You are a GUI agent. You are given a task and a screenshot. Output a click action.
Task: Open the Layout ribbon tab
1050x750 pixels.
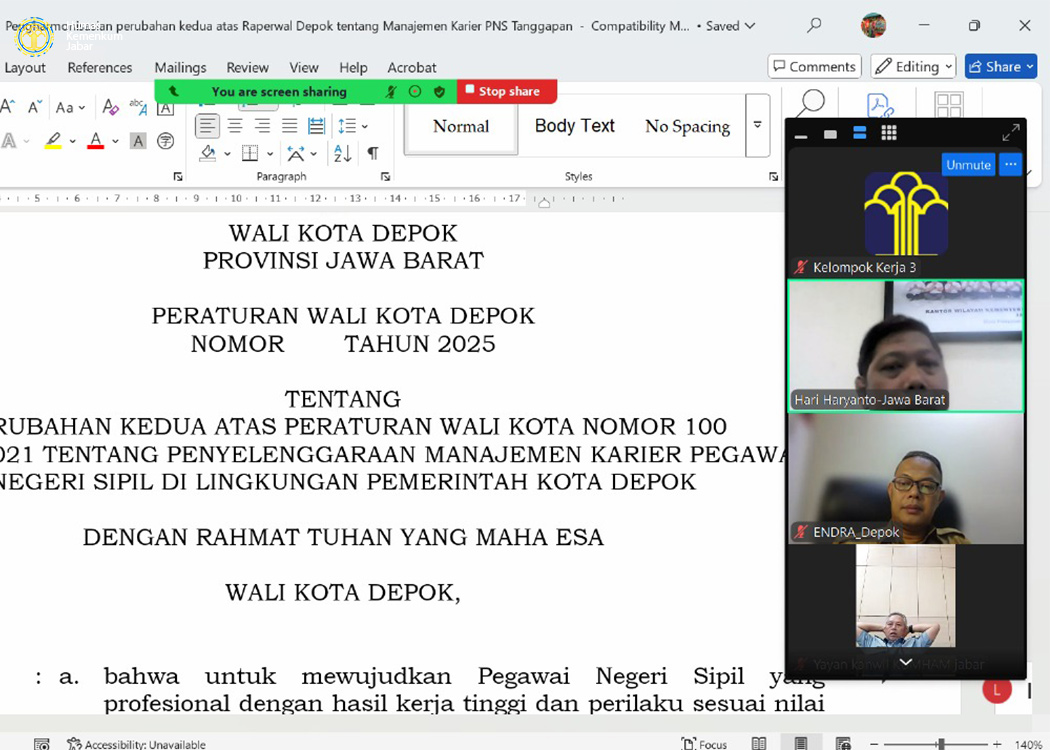click(25, 68)
